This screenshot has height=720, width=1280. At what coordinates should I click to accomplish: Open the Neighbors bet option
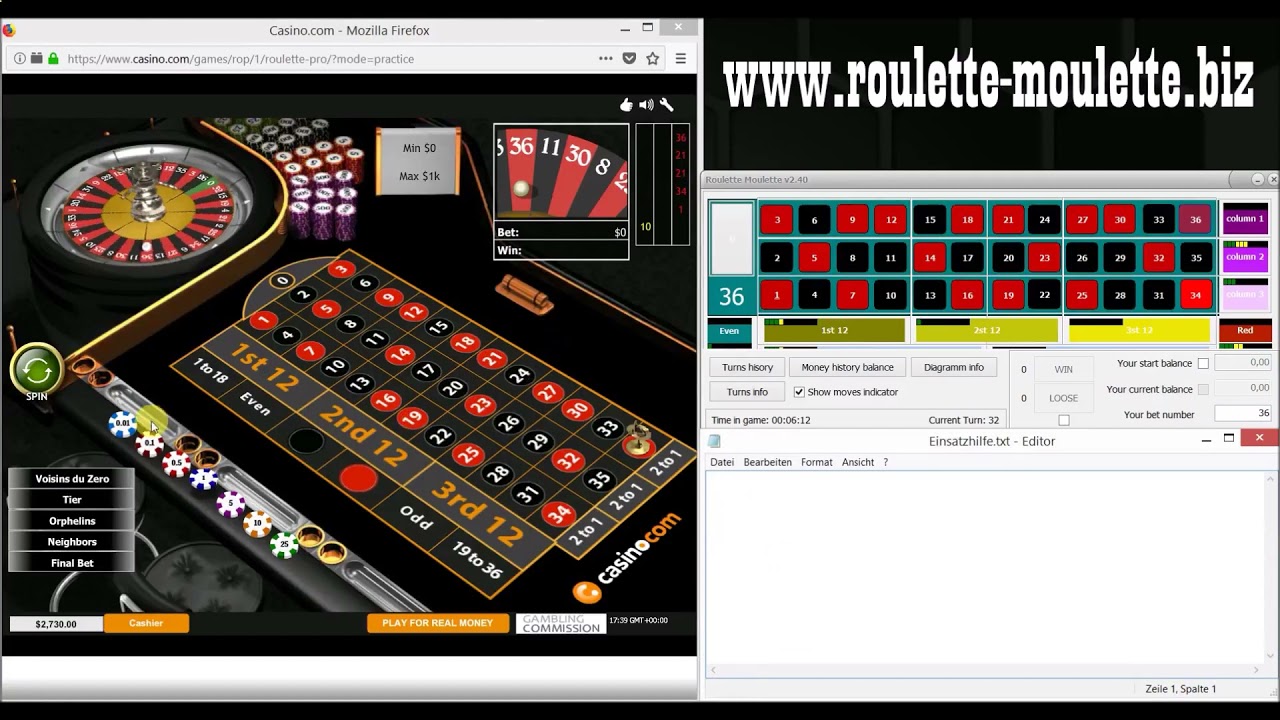[72, 542]
